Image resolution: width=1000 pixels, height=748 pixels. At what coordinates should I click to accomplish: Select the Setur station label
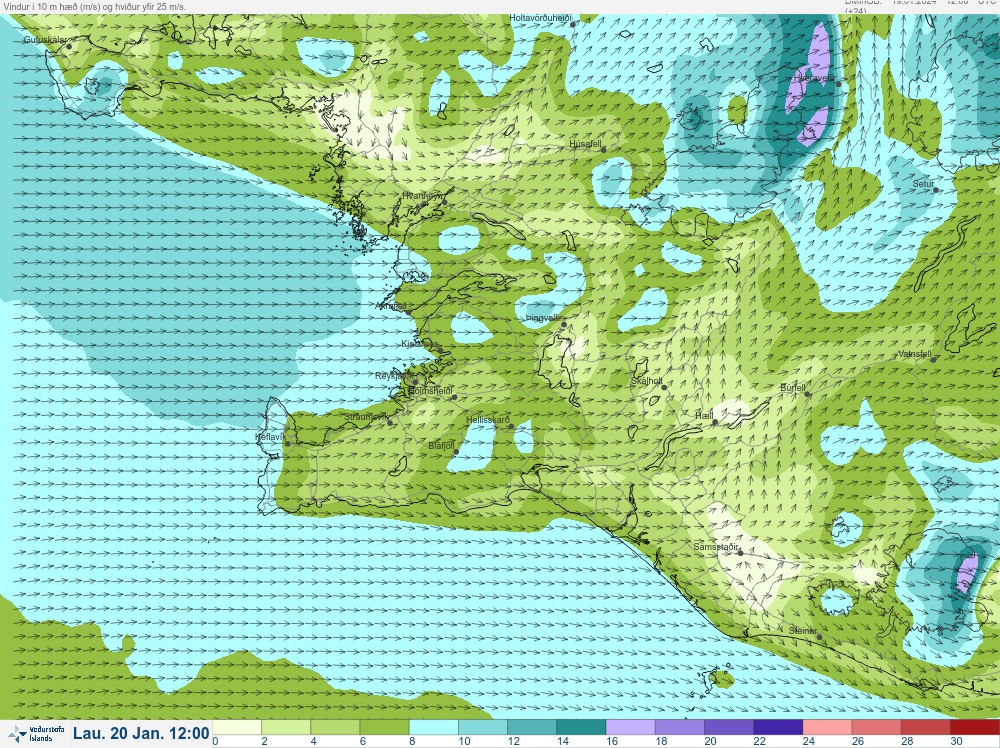[x=923, y=184]
